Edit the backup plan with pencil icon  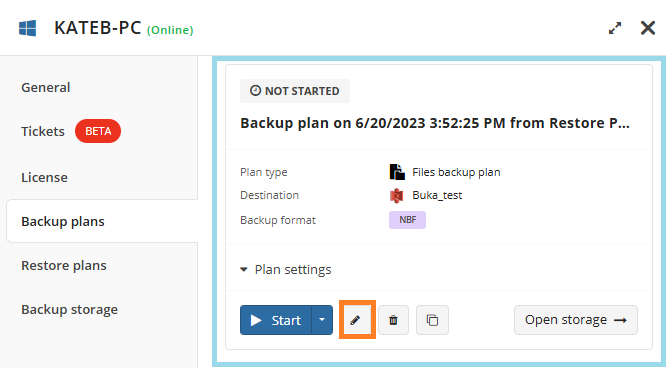click(x=357, y=320)
